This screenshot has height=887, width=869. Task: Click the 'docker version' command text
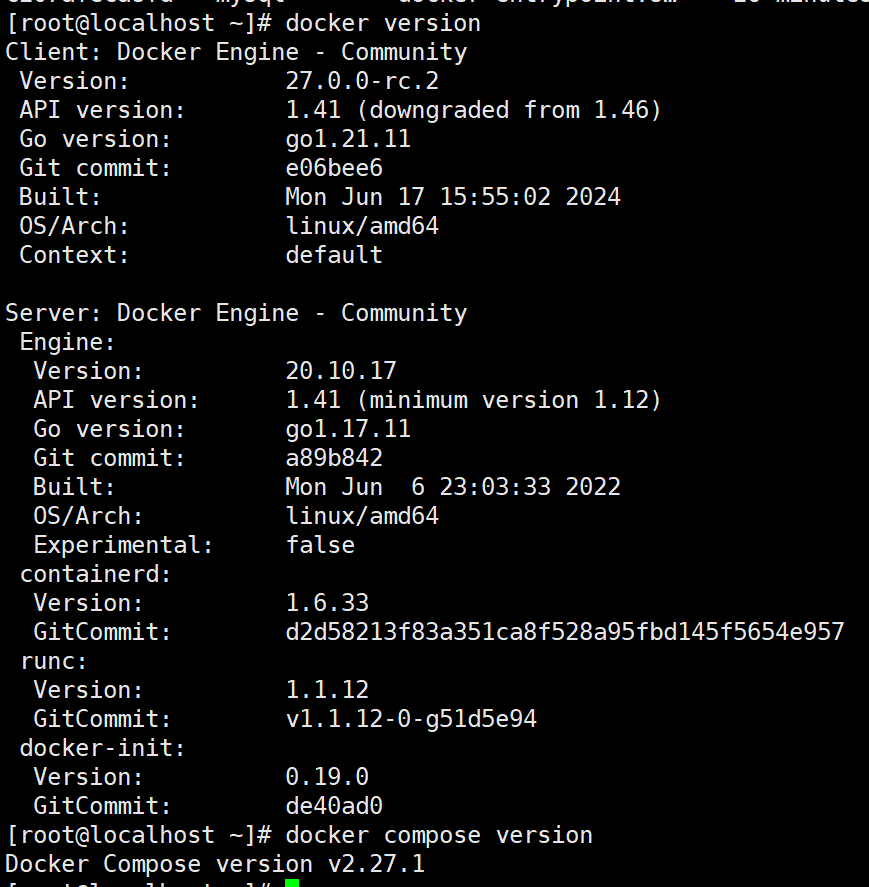tap(383, 22)
